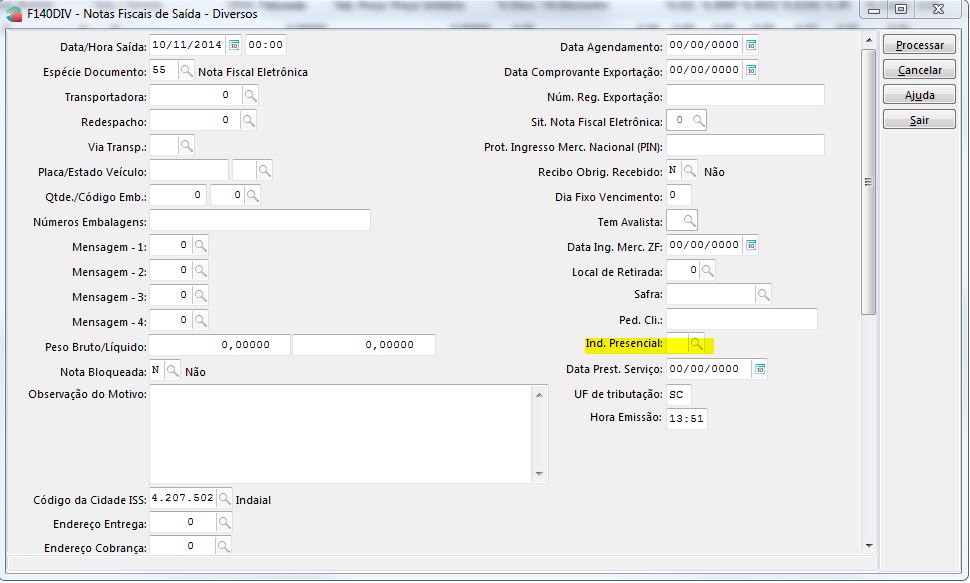Click the Números Embalagens input field
970x583 pixels.
coord(260,220)
